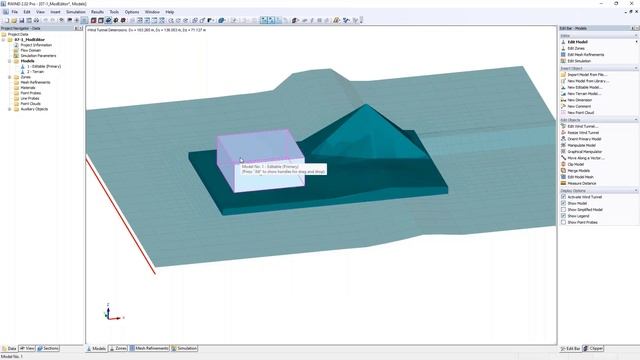Toggle Show Model checkbox
640x360 pixels.
(563, 203)
